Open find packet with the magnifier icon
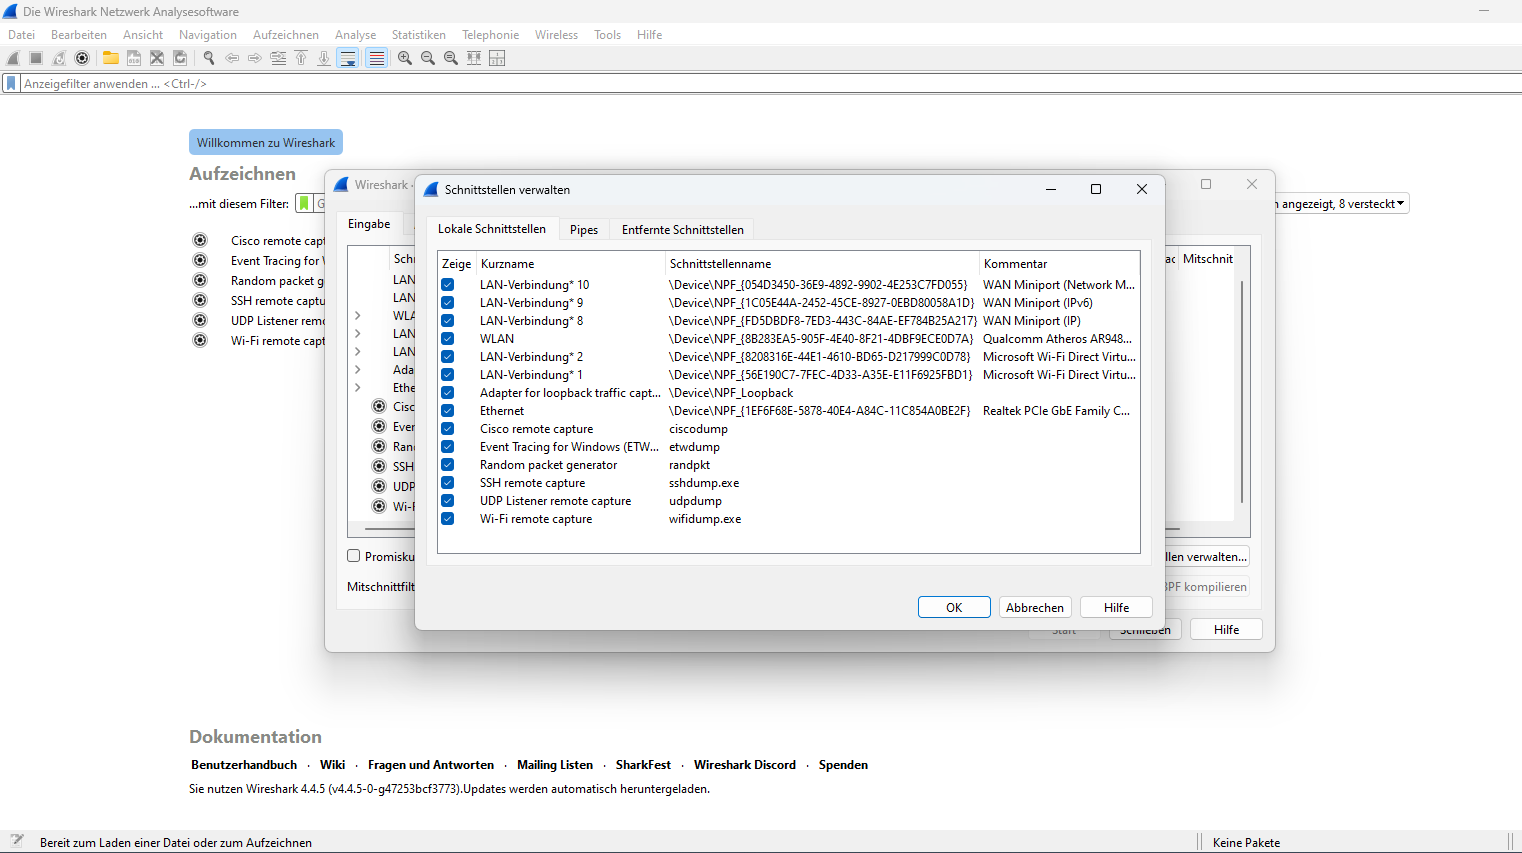This screenshot has height=853, width=1522. click(209, 58)
